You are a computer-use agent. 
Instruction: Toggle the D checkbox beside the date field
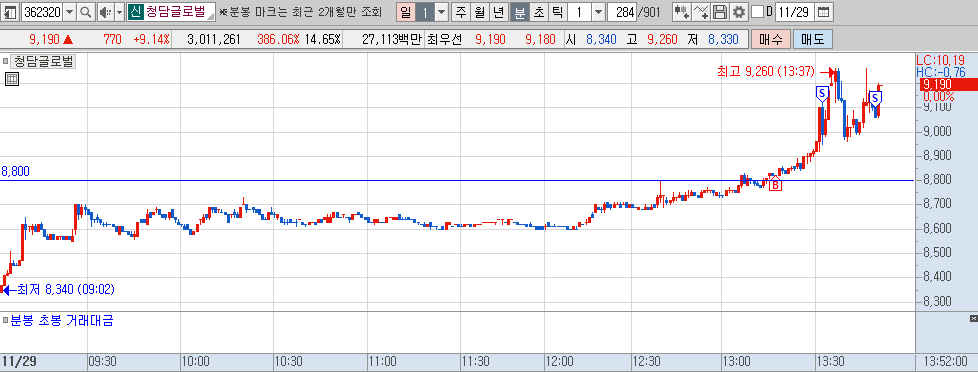[757, 11]
